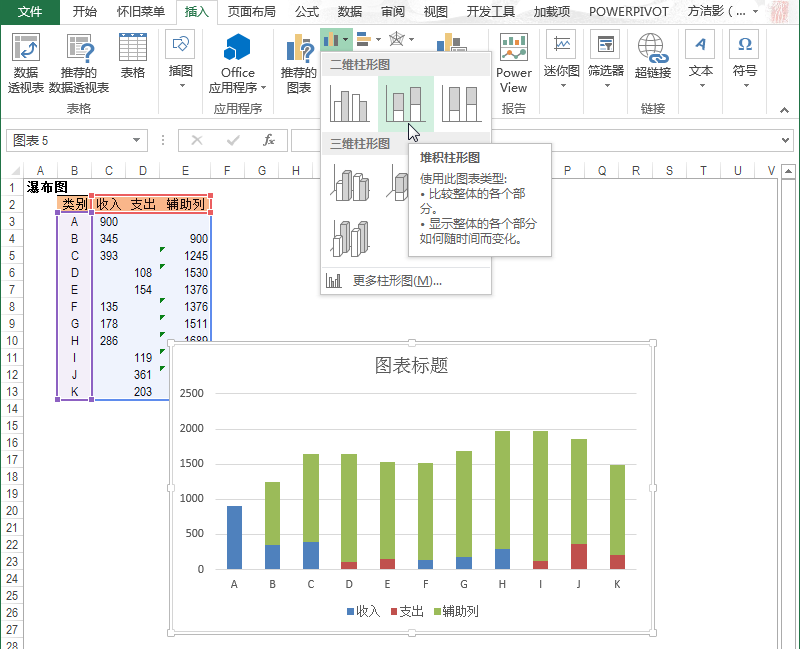Open the radar chart type dropdown
This screenshot has width=800, height=649.
pos(402,39)
